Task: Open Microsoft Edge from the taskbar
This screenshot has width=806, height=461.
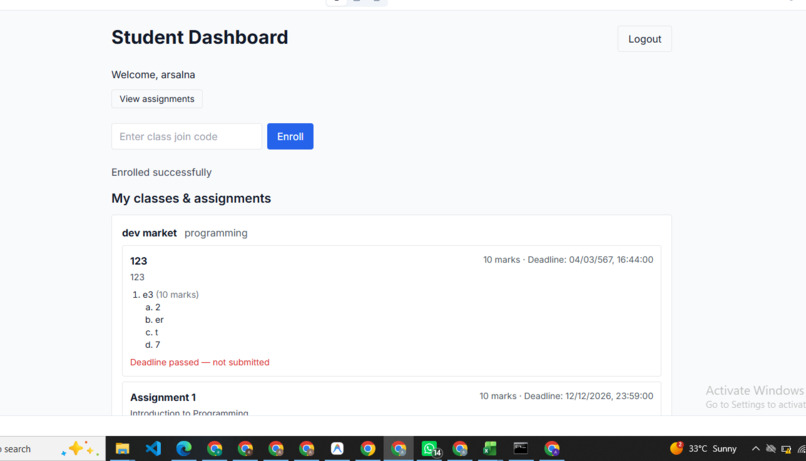Action: tap(184, 449)
